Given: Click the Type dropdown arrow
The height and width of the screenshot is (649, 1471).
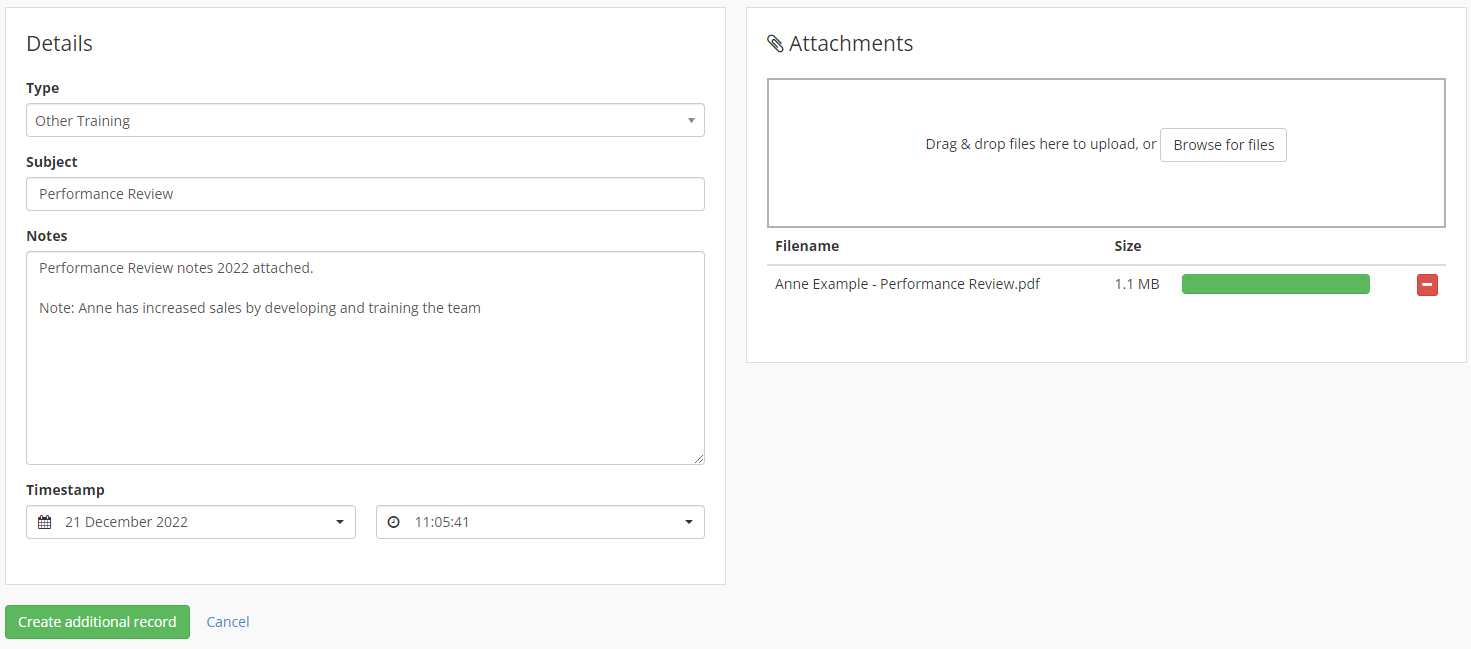Looking at the screenshot, I should 691,121.
